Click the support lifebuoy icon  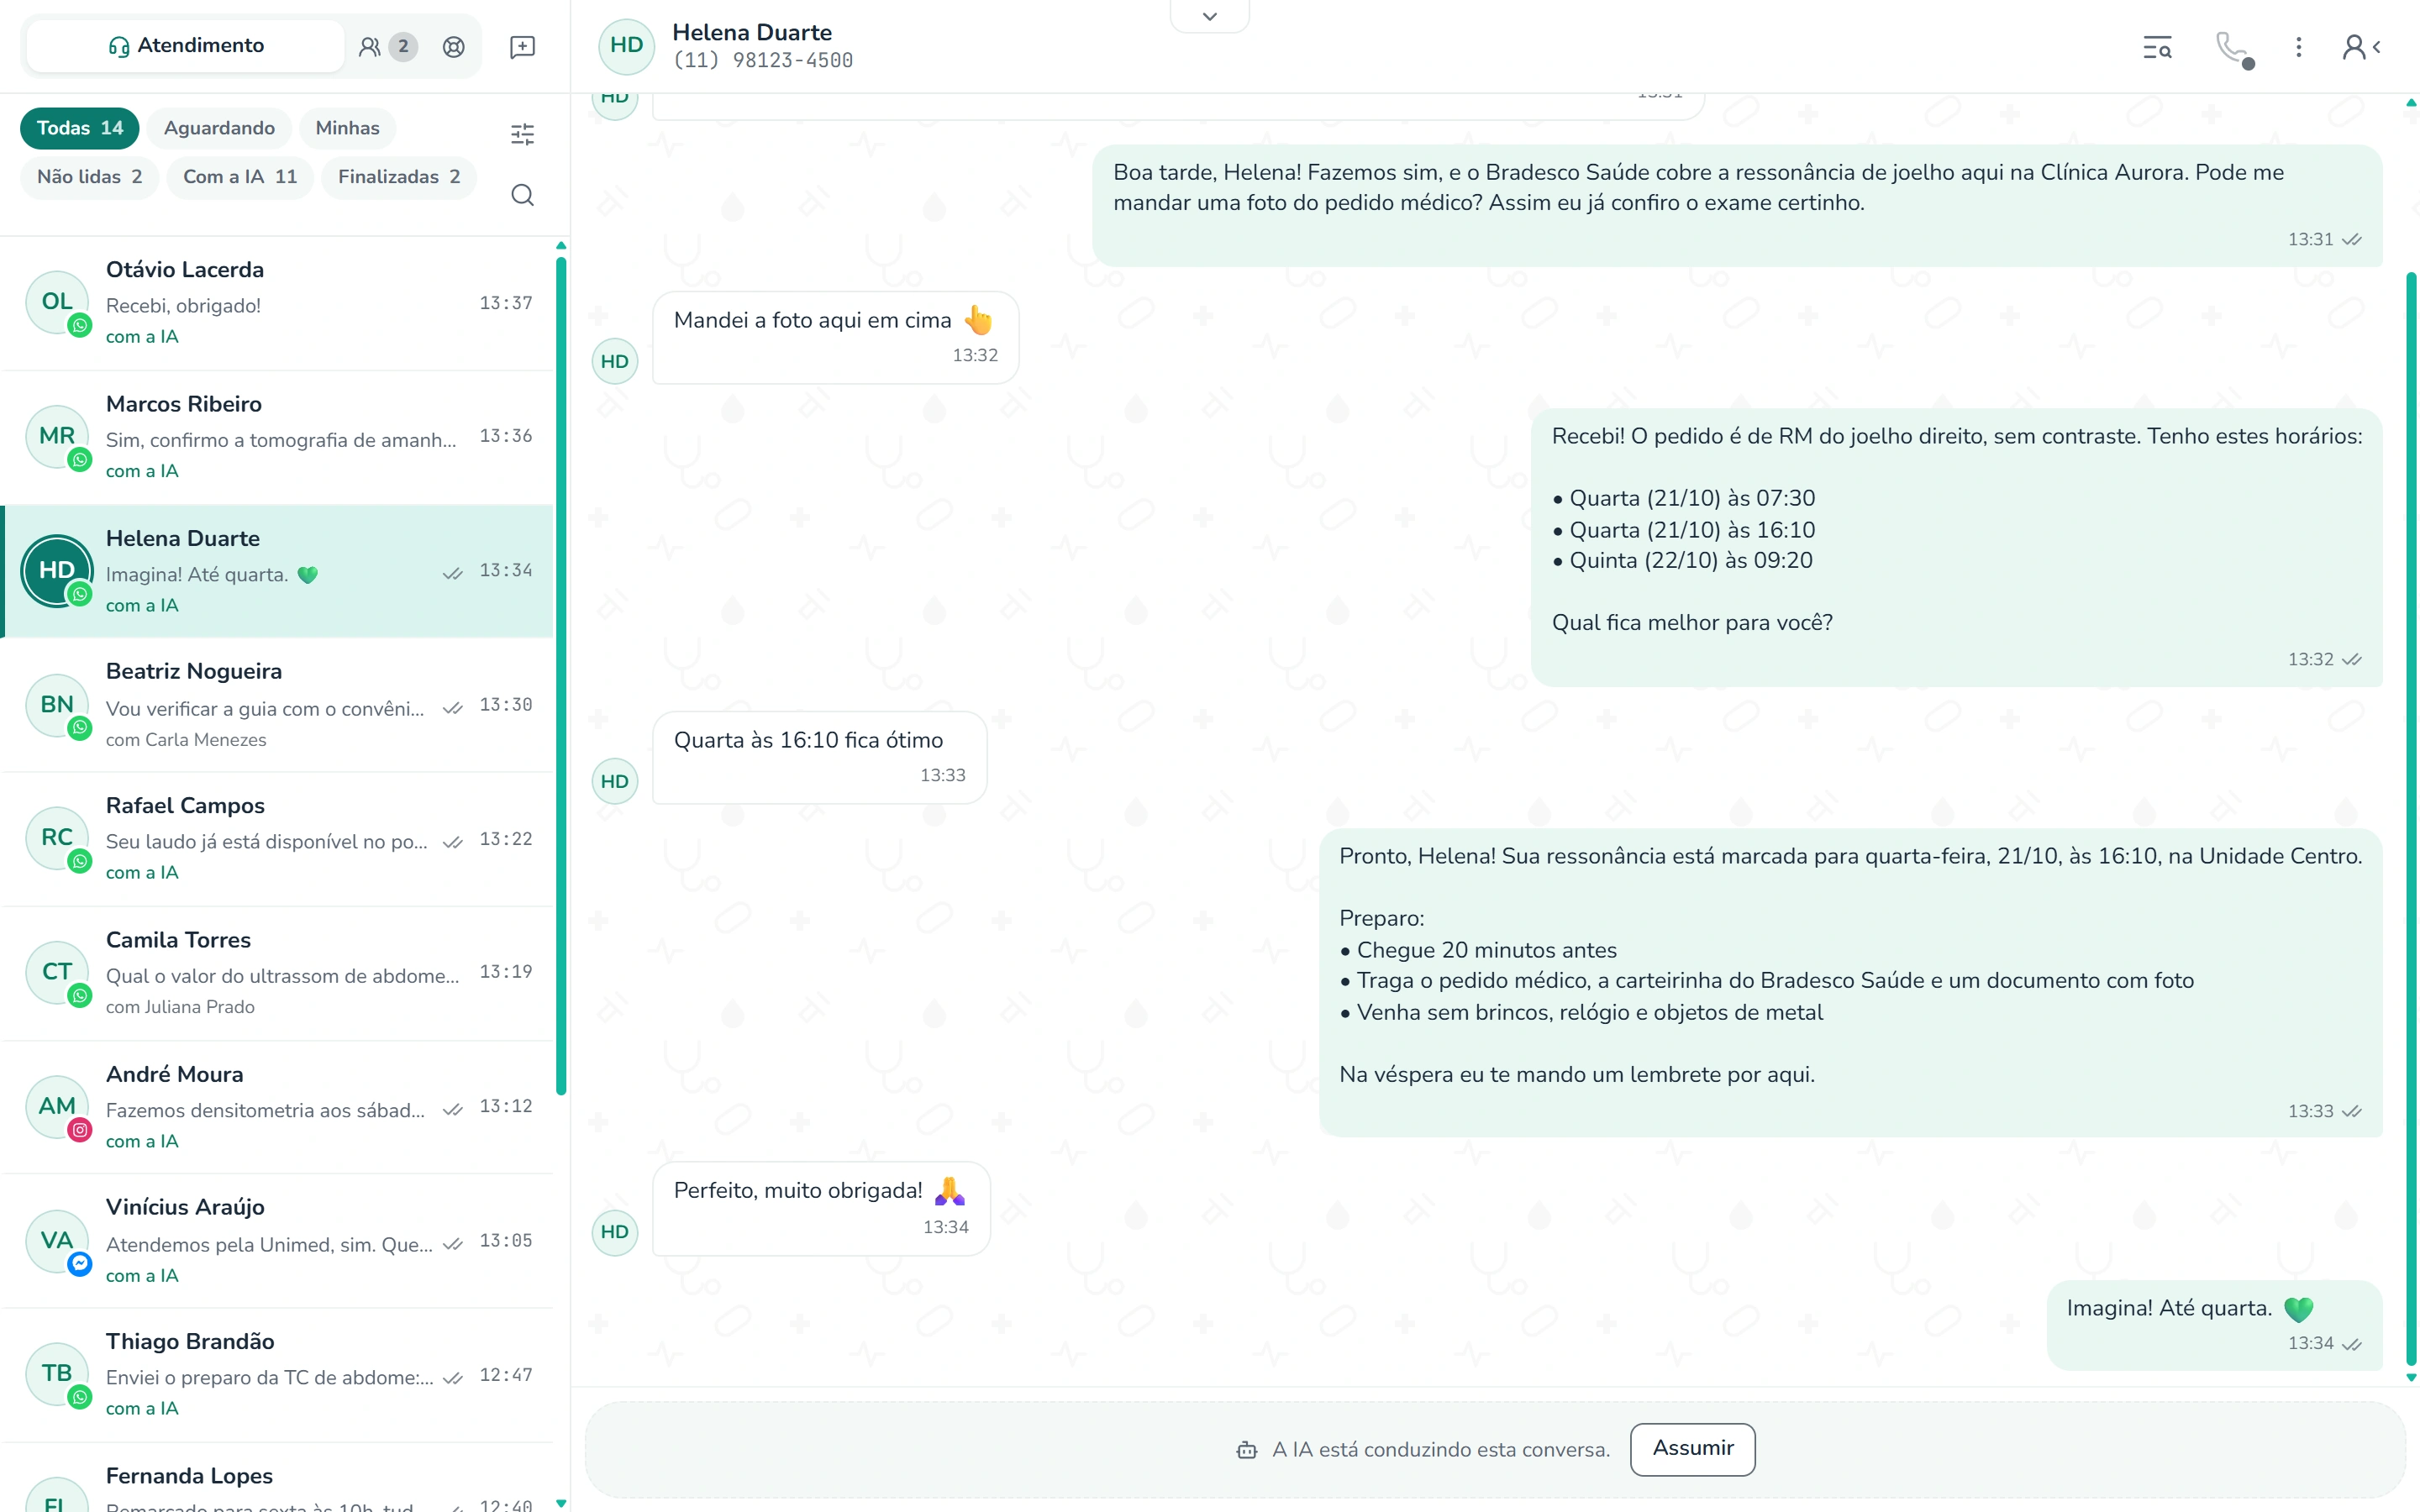coord(454,46)
